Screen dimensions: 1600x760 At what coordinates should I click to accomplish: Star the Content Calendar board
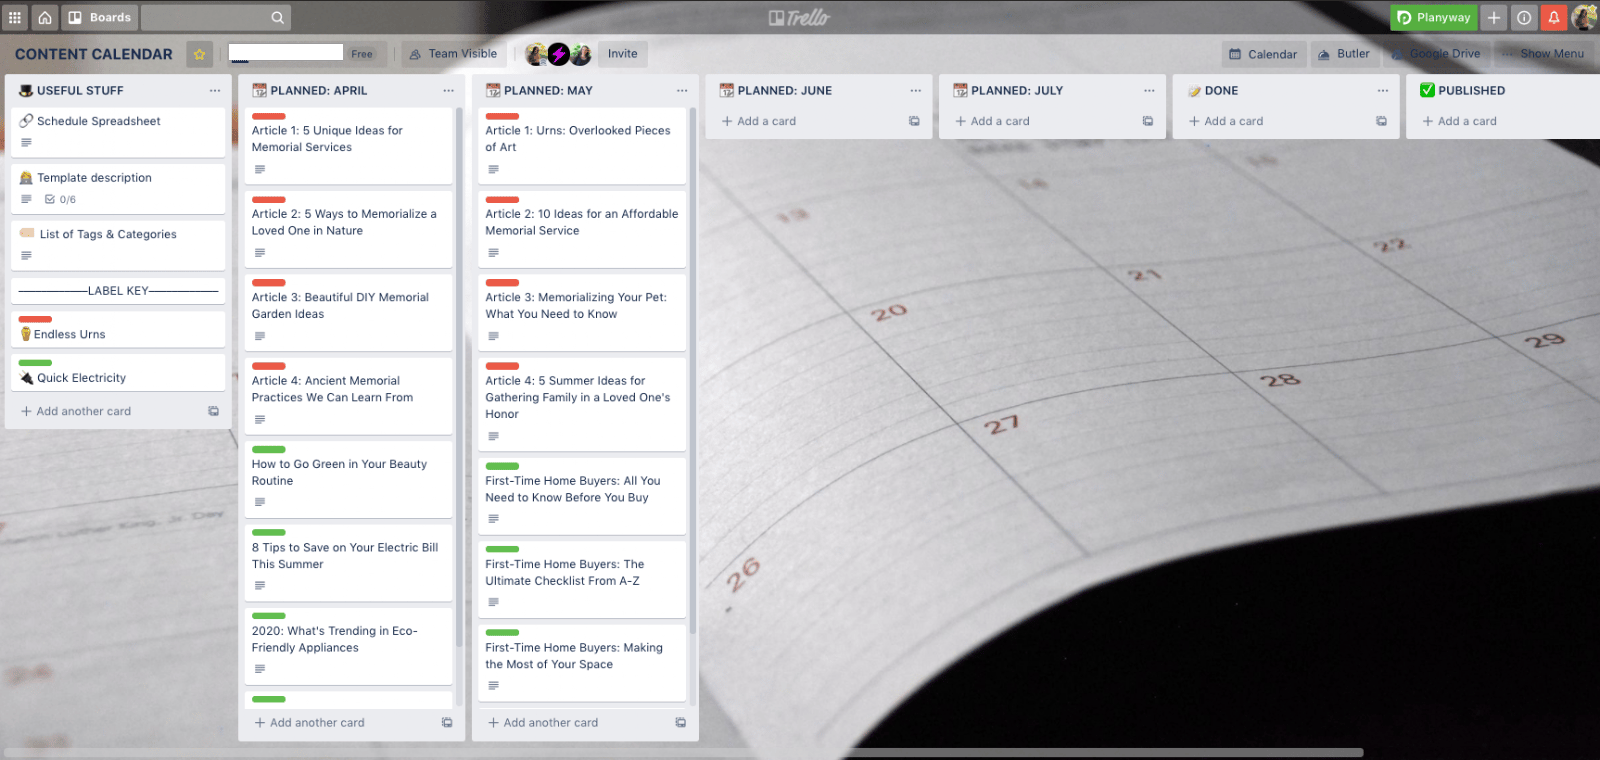[200, 54]
